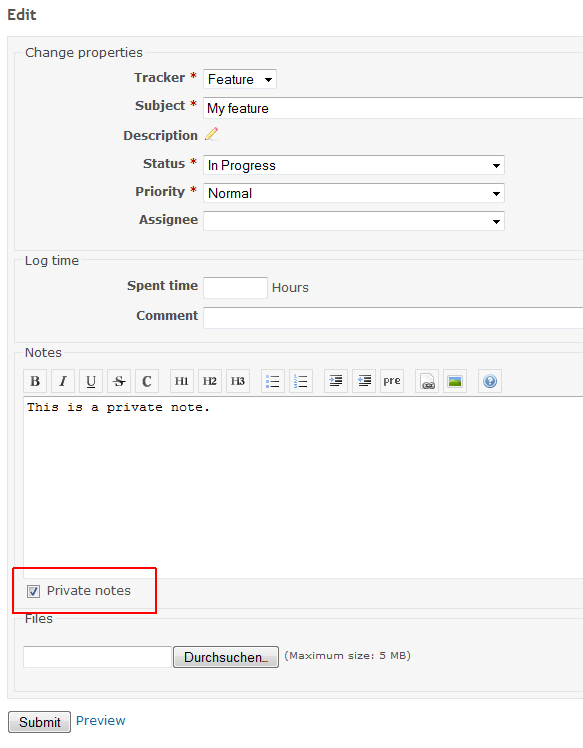Edit description using the pencil icon
Screen dimensions: 583x748
click(x=211, y=134)
